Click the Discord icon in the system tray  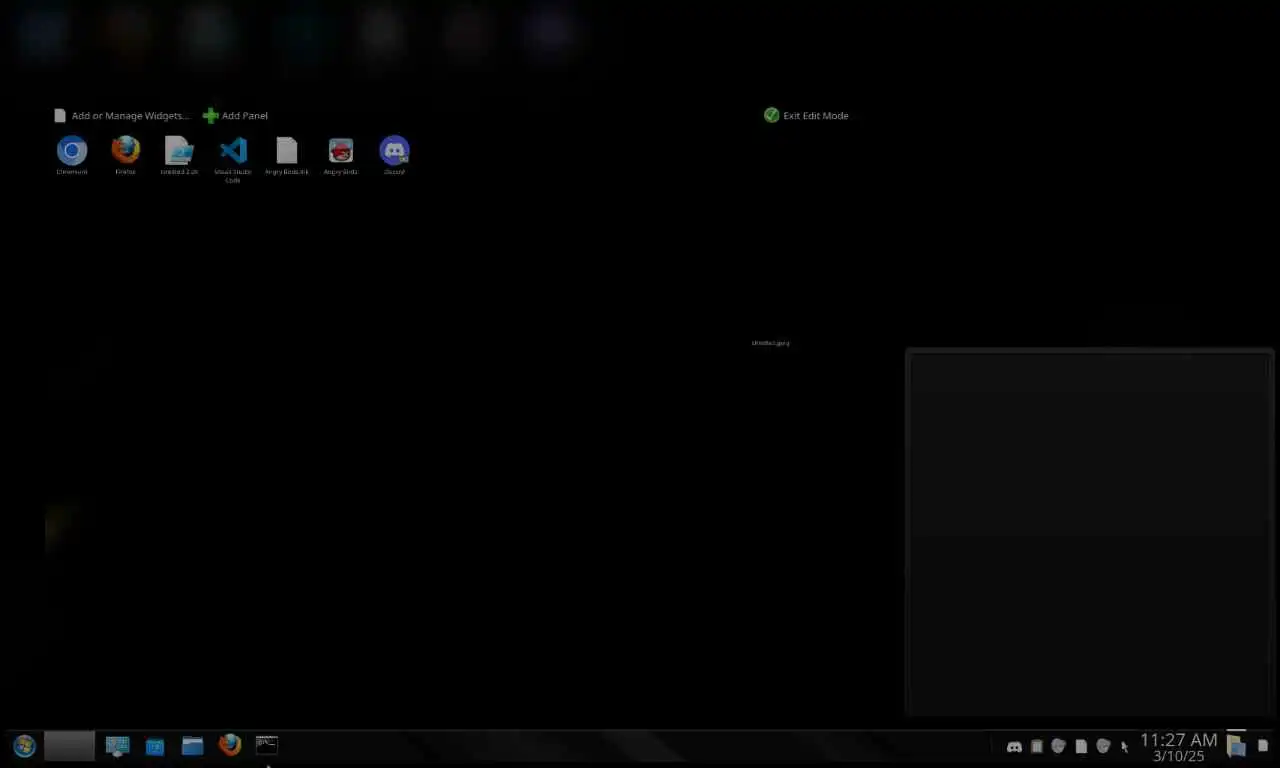click(1014, 747)
